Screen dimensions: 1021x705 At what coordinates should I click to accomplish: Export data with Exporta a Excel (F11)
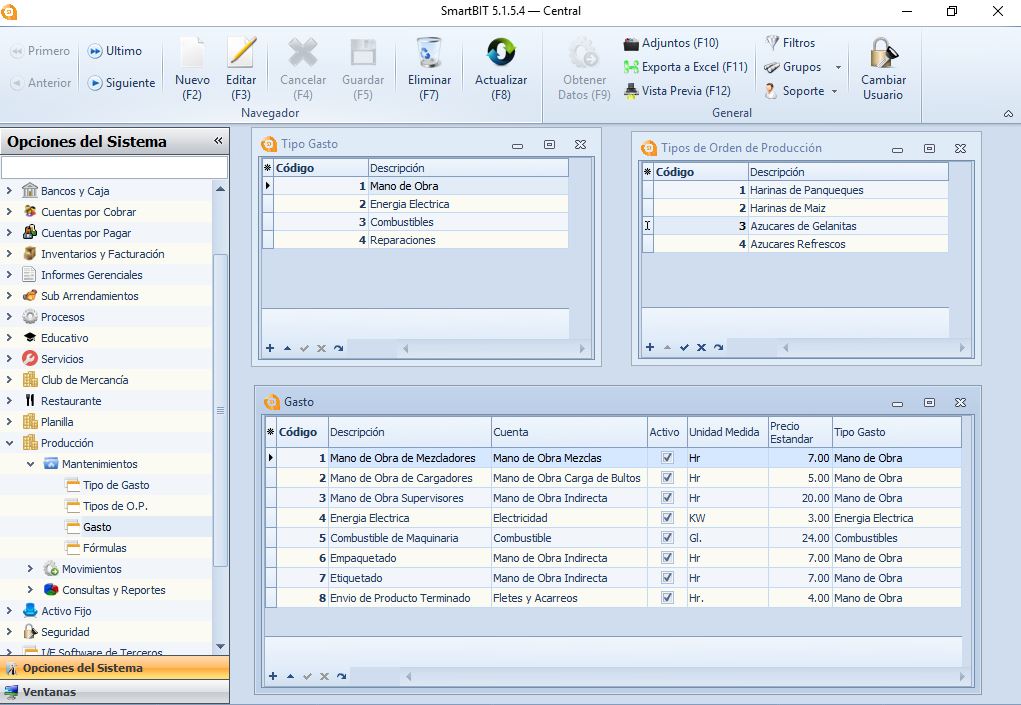[686, 67]
